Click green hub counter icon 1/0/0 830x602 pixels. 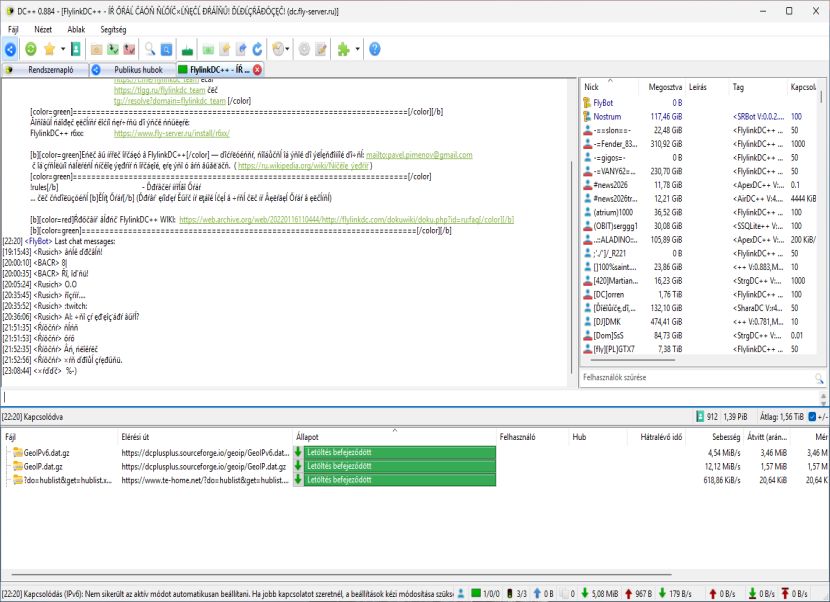click(x=476, y=594)
